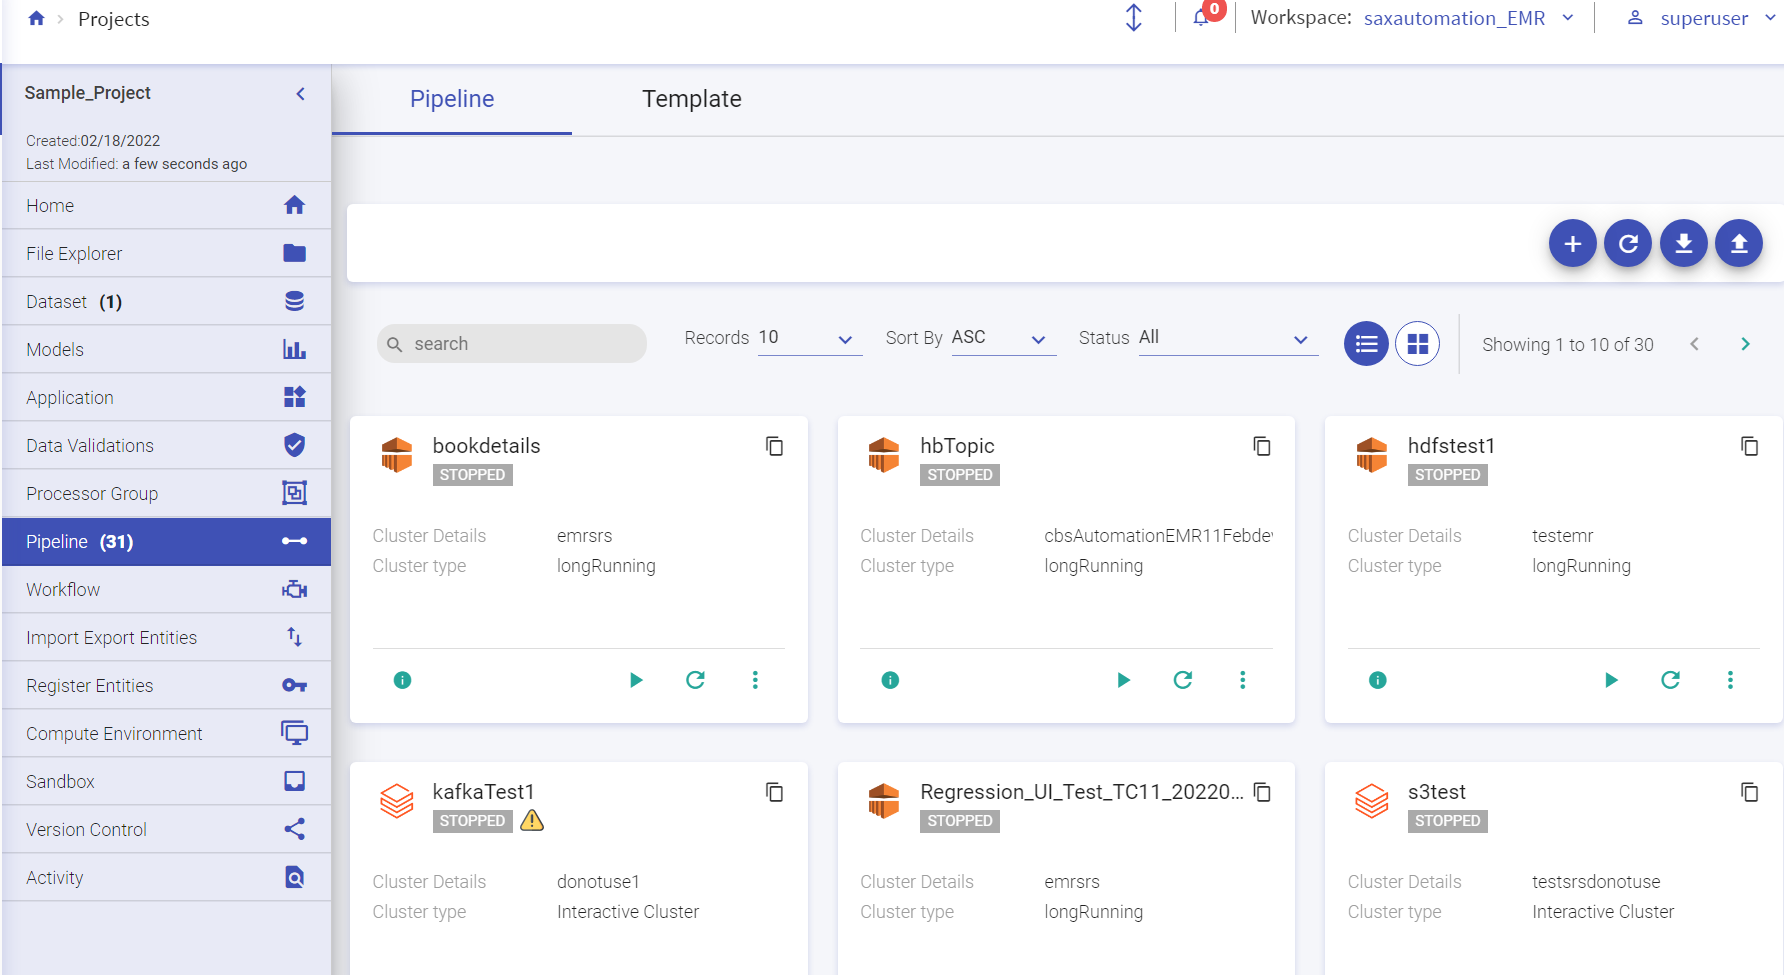Open Dataset in the sidebar
Image resolution: width=1784 pixels, height=975 pixels.
tap(166, 301)
